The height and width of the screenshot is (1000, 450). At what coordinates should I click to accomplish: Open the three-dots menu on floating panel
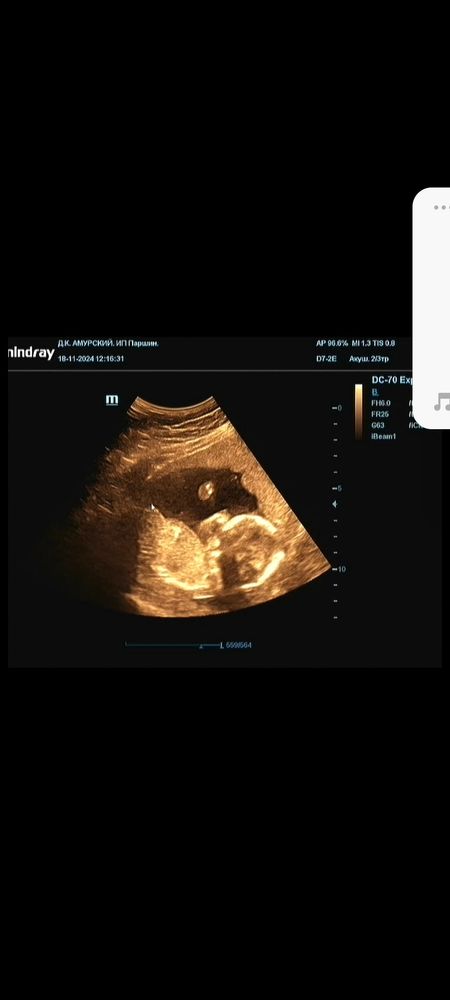tap(441, 207)
